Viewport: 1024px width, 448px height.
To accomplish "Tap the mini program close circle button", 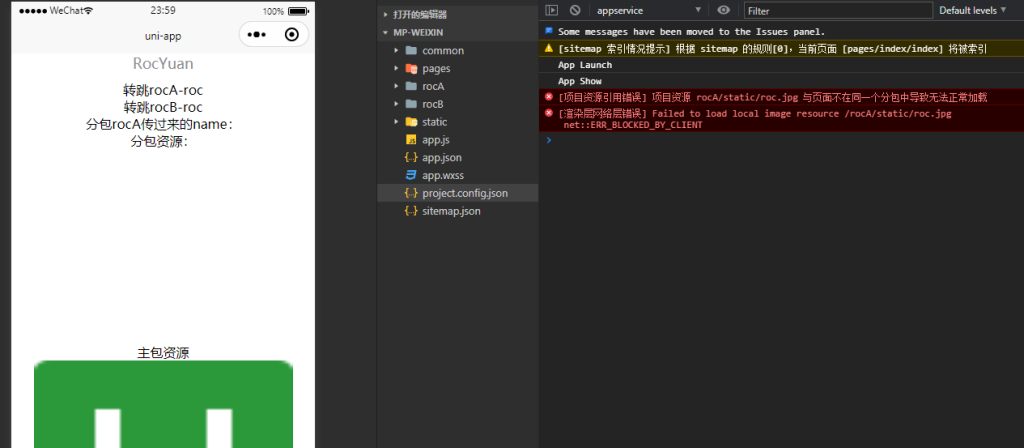I will (x=292, y=35).
